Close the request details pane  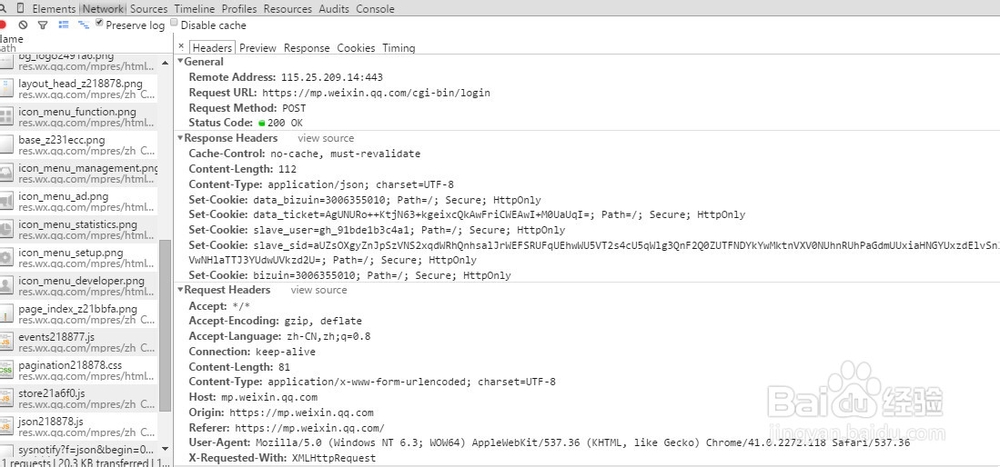click(181, 47)
